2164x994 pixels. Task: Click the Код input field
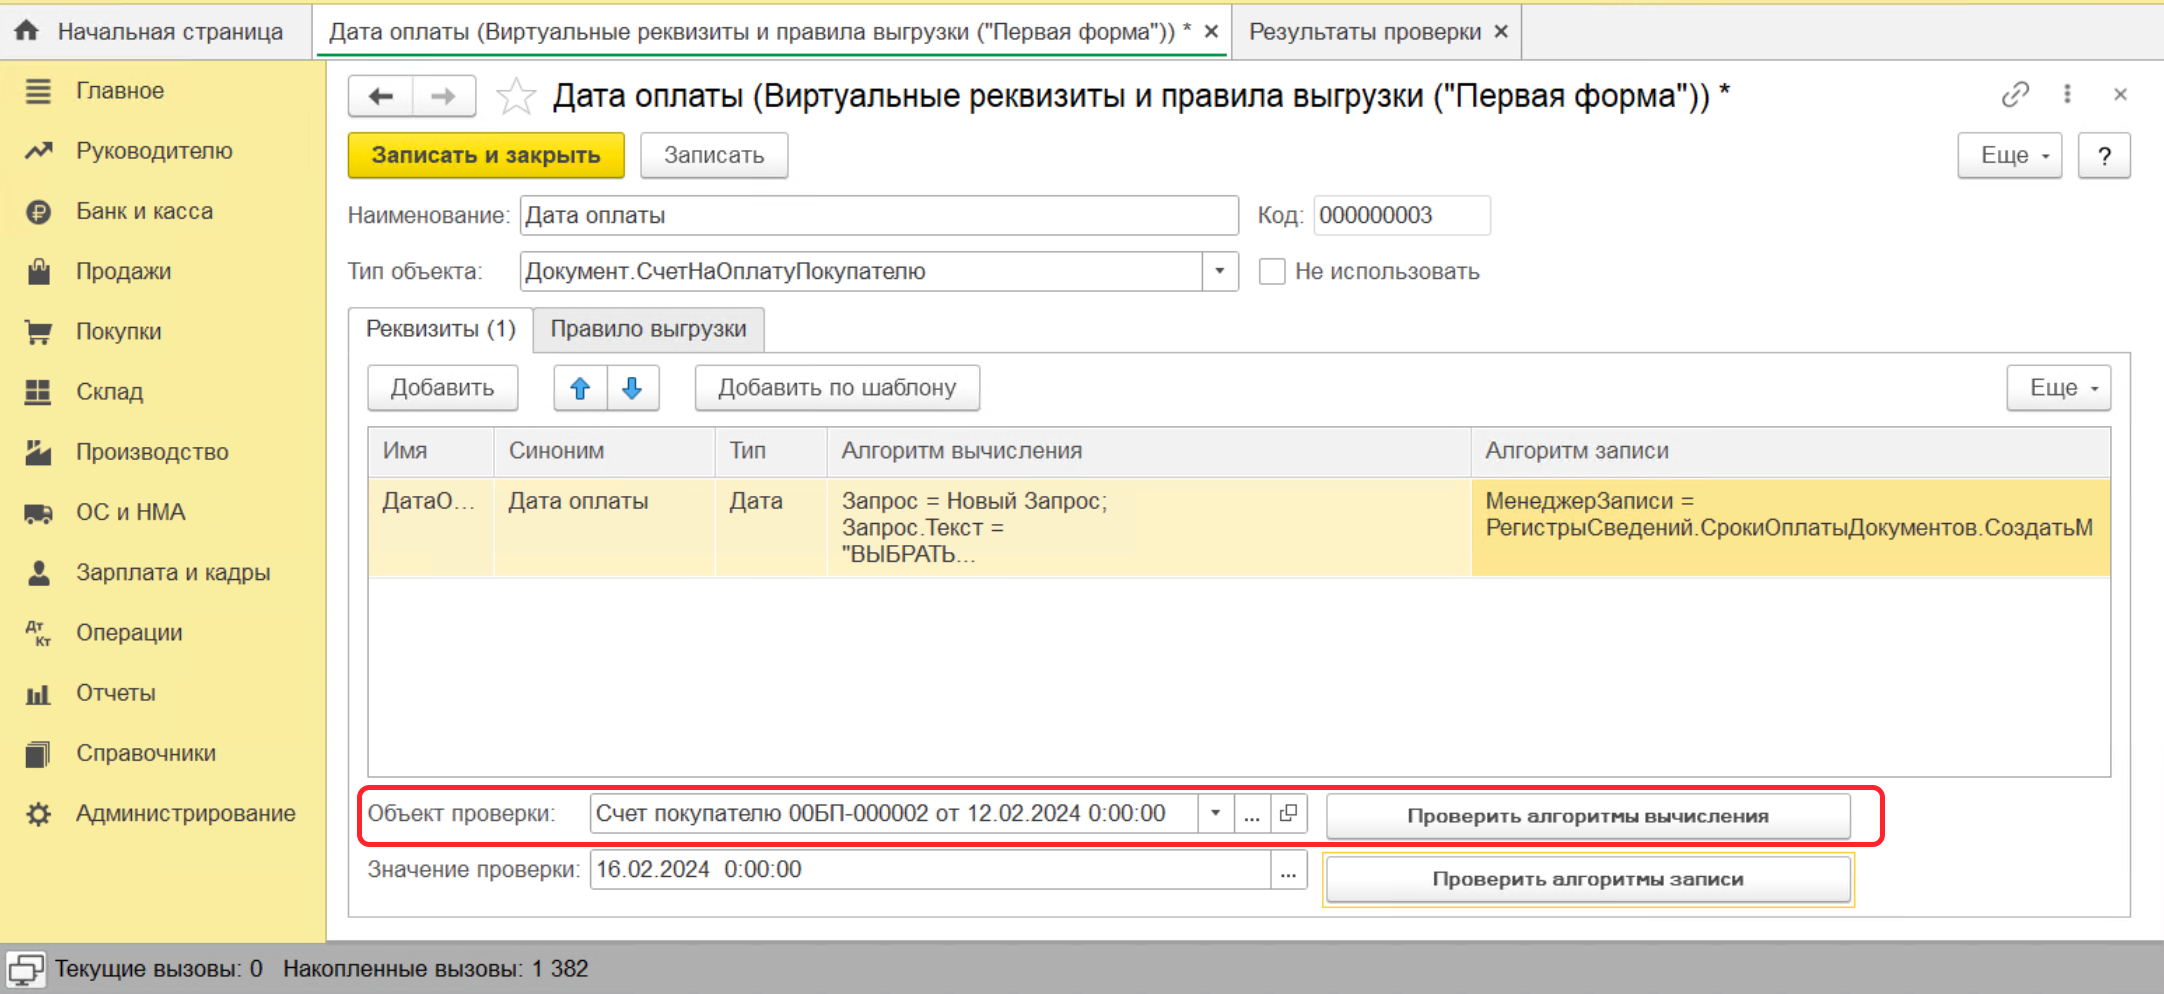click(x=1402, y=215)
